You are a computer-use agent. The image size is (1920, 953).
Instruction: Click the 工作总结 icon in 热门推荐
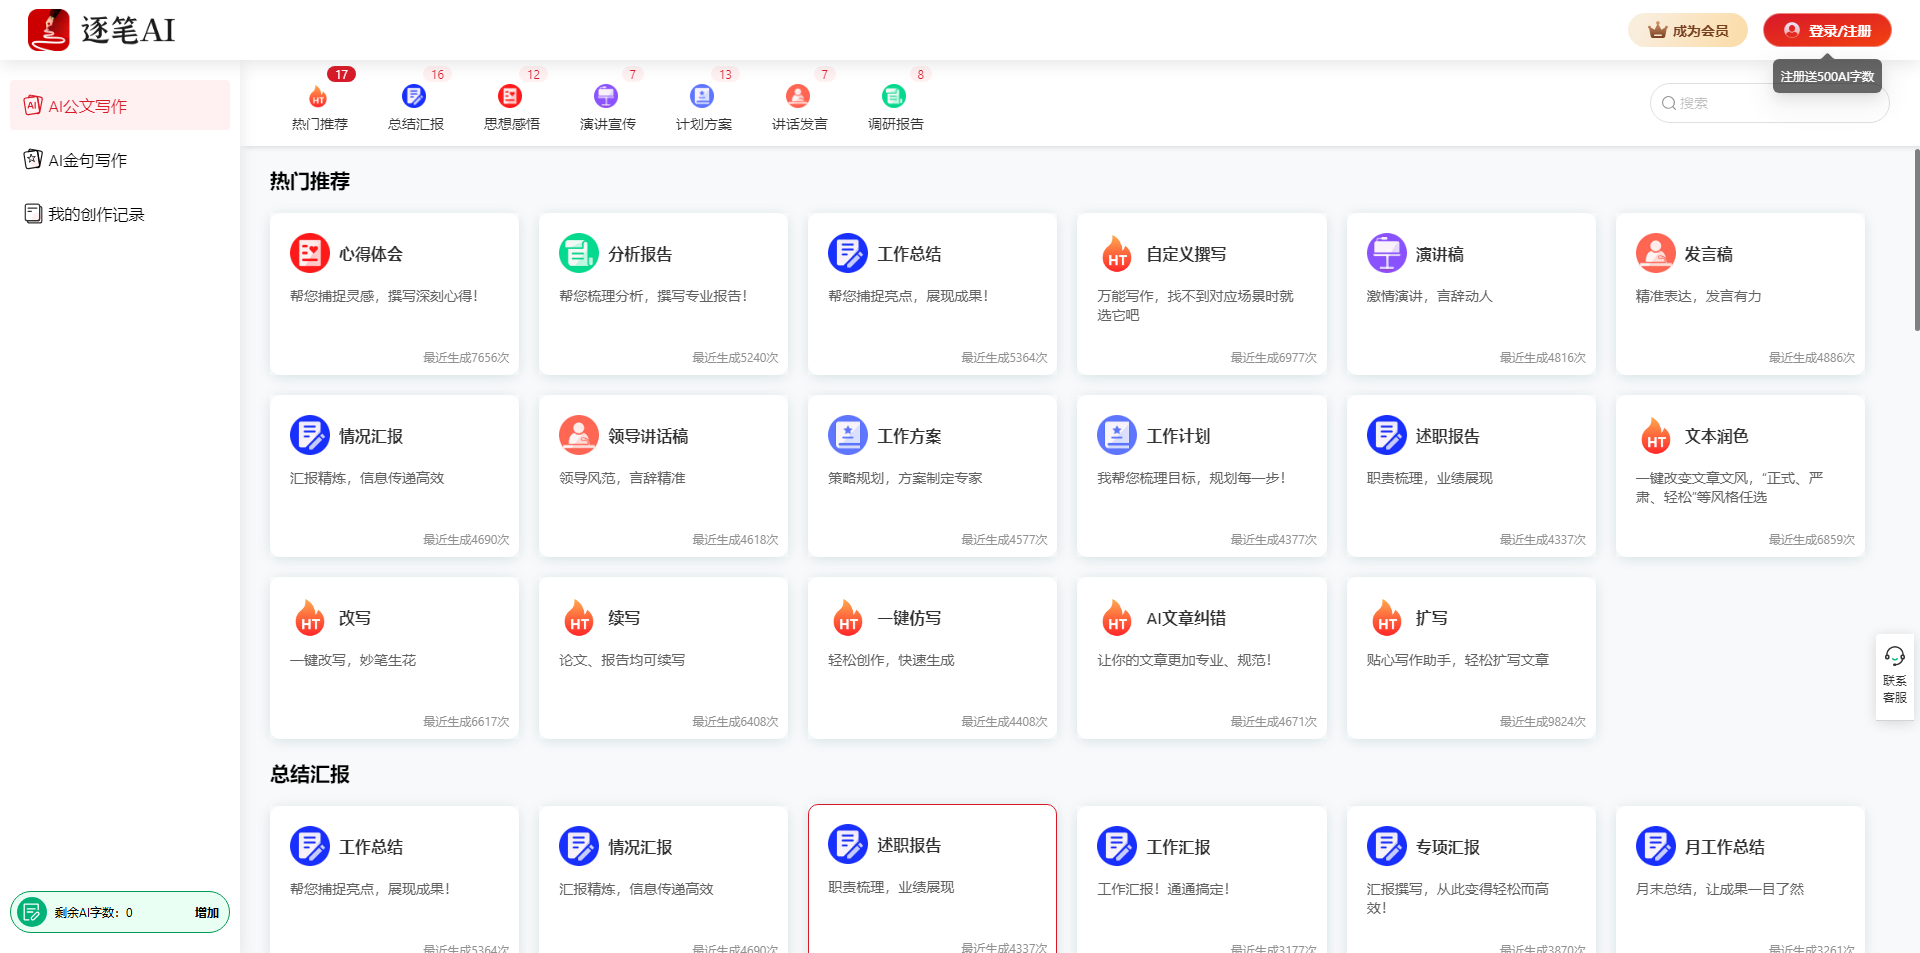coord(848,253)
